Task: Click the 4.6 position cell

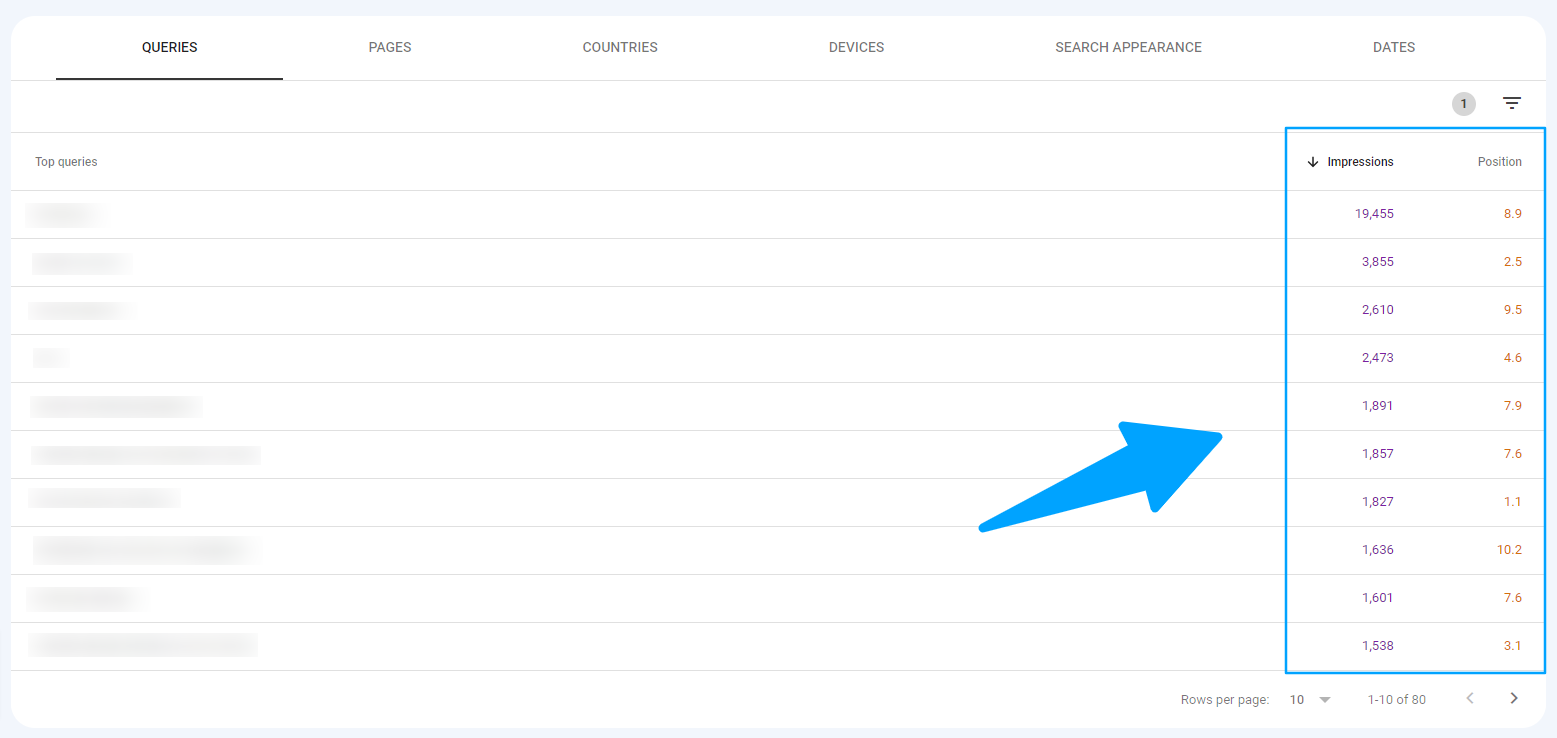Action: click(1513, 358)
